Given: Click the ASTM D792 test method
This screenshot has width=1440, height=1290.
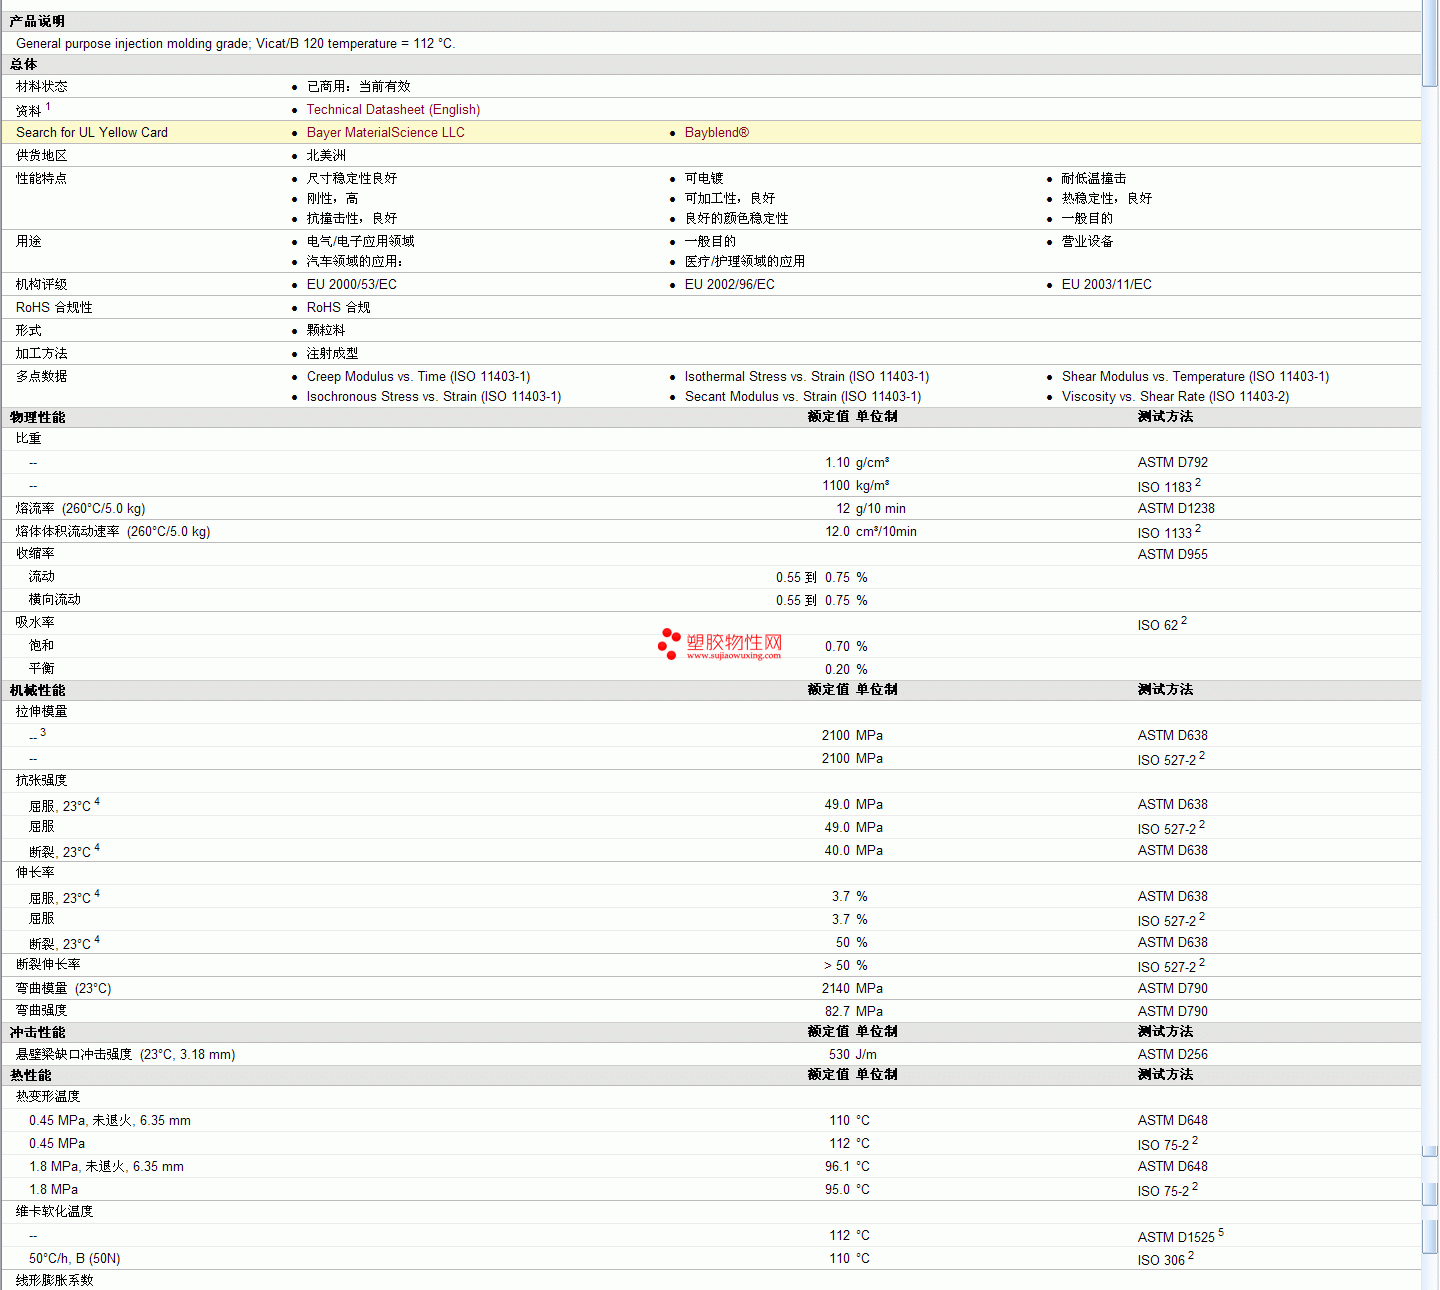Looking at the screenshot, I should tap(1173, 463).
